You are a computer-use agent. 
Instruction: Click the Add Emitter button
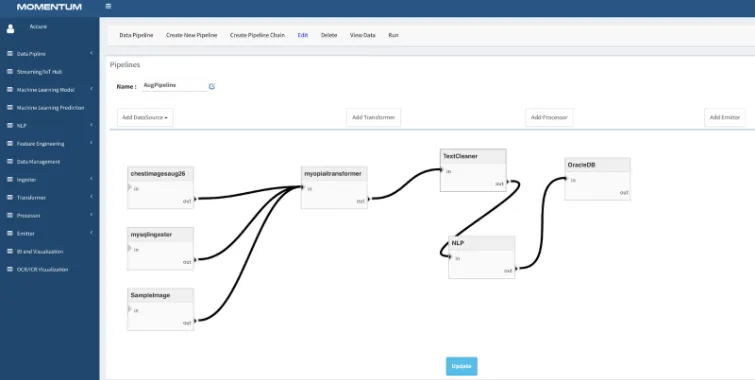click(725, 118)
